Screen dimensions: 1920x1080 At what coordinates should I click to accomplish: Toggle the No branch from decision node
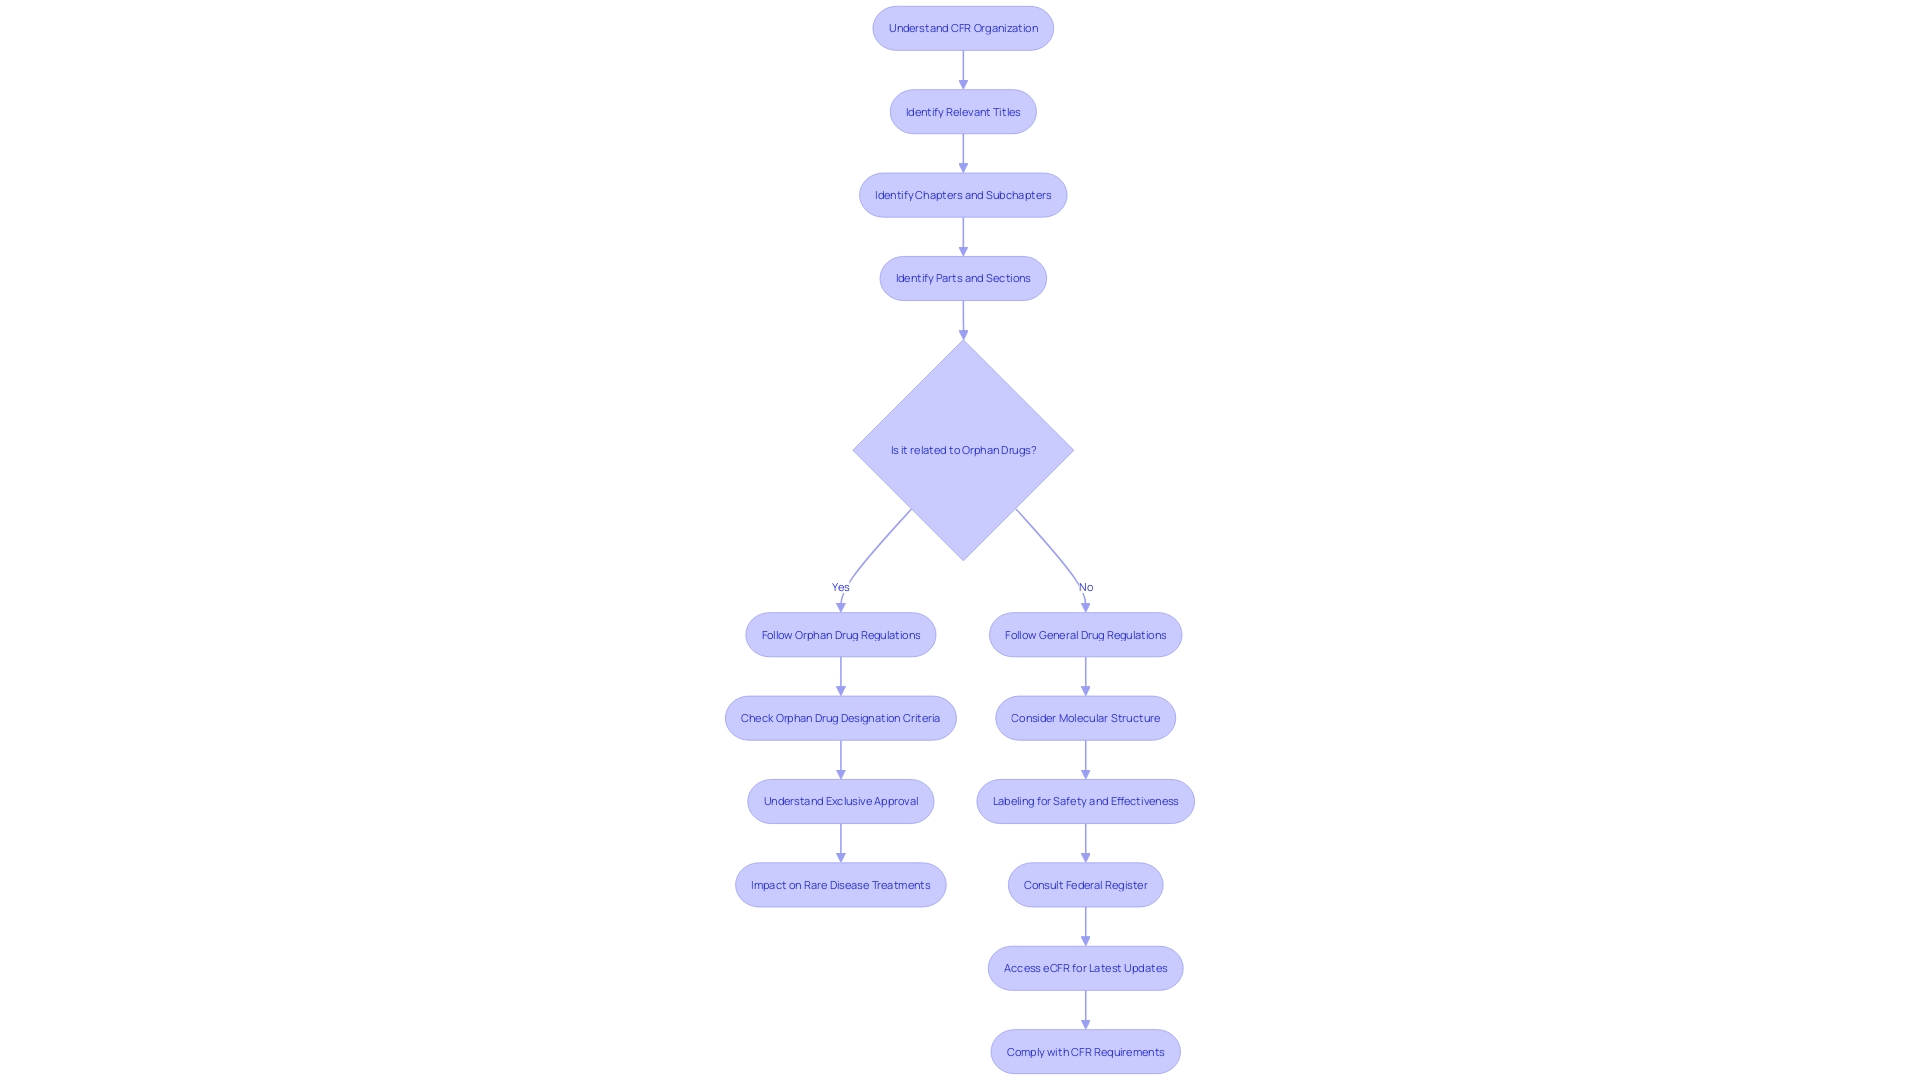click(1085, 585)
